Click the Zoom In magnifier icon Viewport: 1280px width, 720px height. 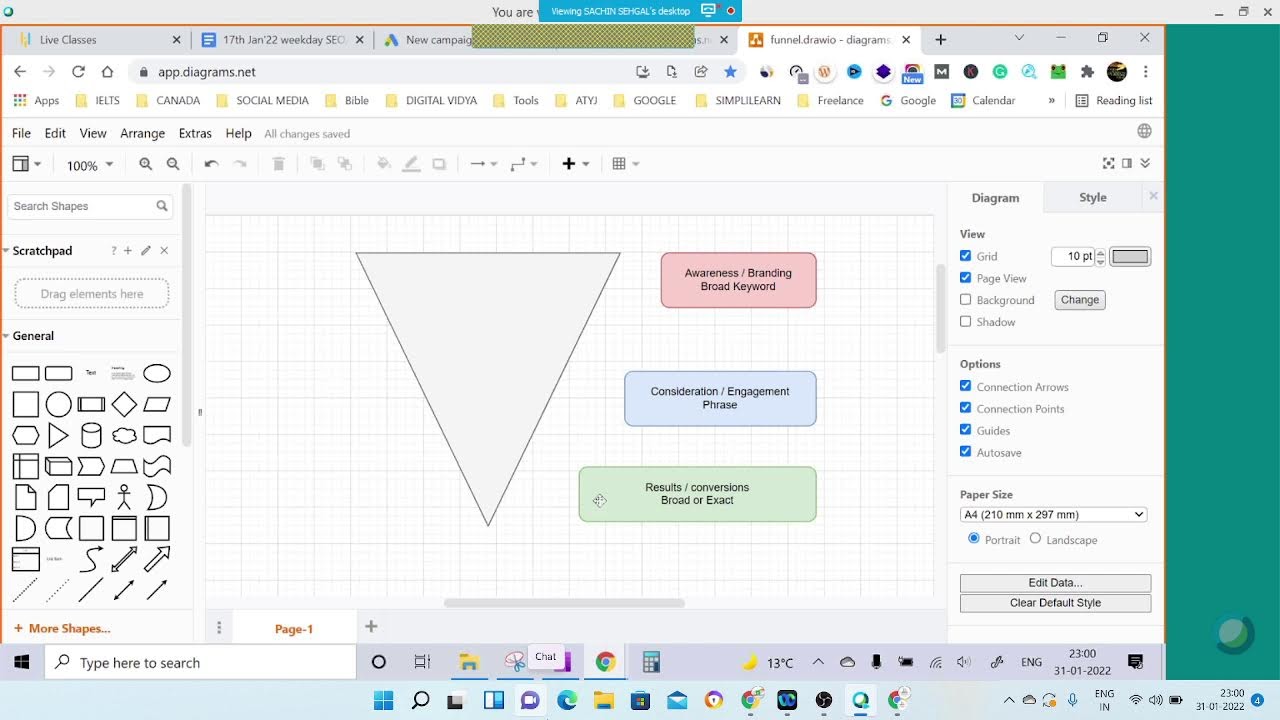coord(146,164)
